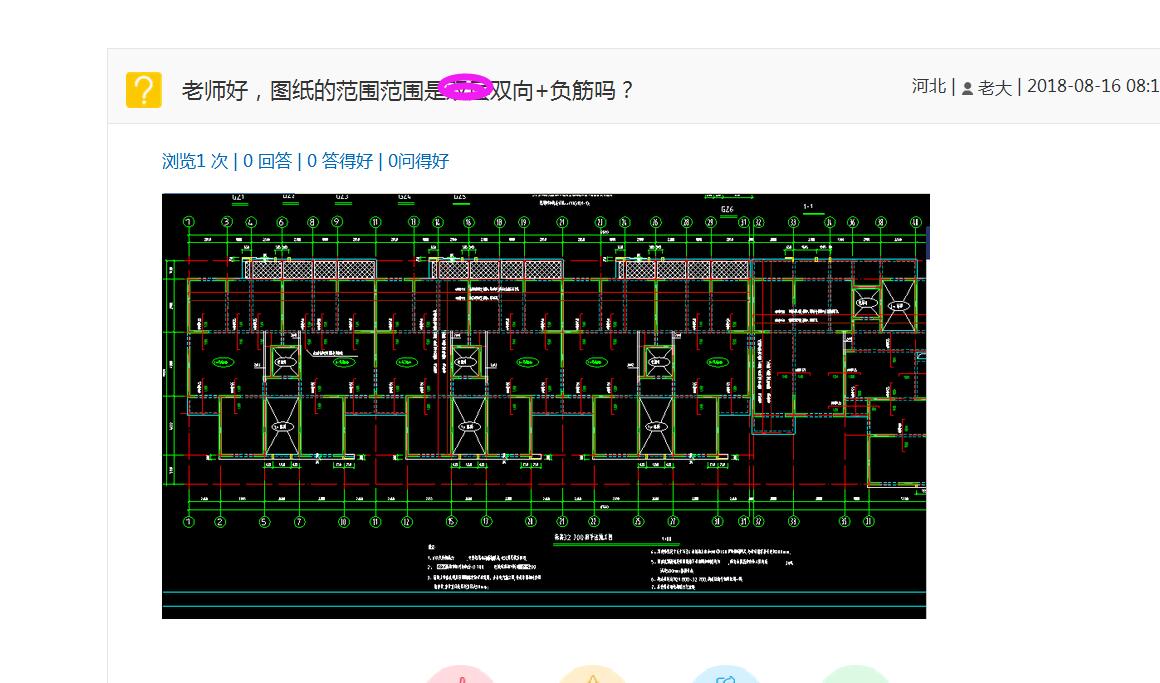Click the 0问得好 count
1160x683 pixels.
(419, 161)
